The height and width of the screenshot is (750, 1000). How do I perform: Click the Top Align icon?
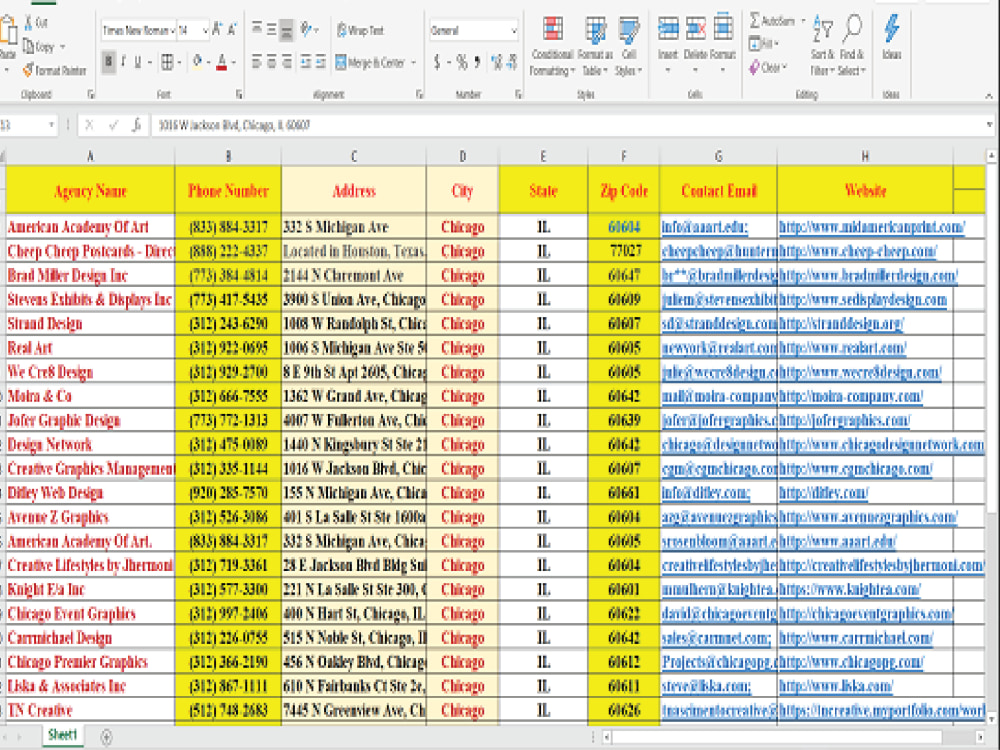click(256, 29)
